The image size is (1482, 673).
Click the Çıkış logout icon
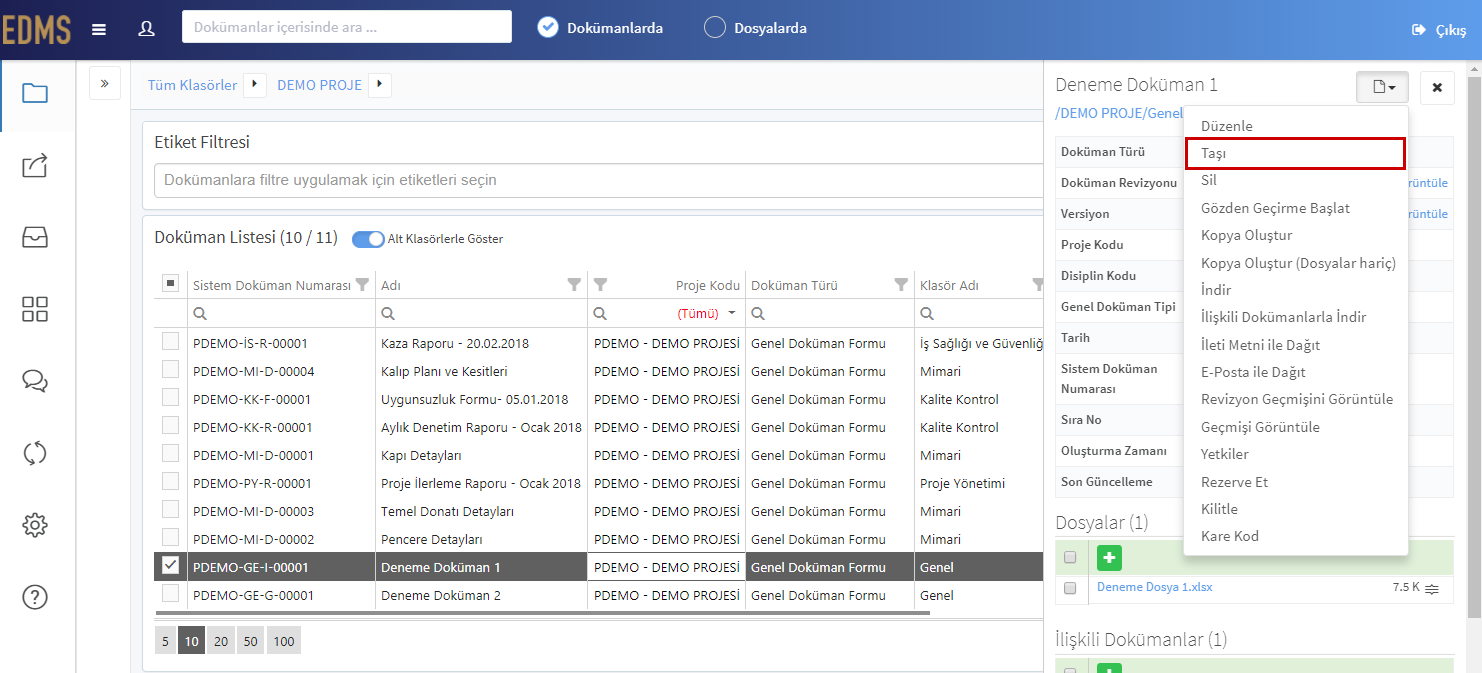(x=1418, y=30)
